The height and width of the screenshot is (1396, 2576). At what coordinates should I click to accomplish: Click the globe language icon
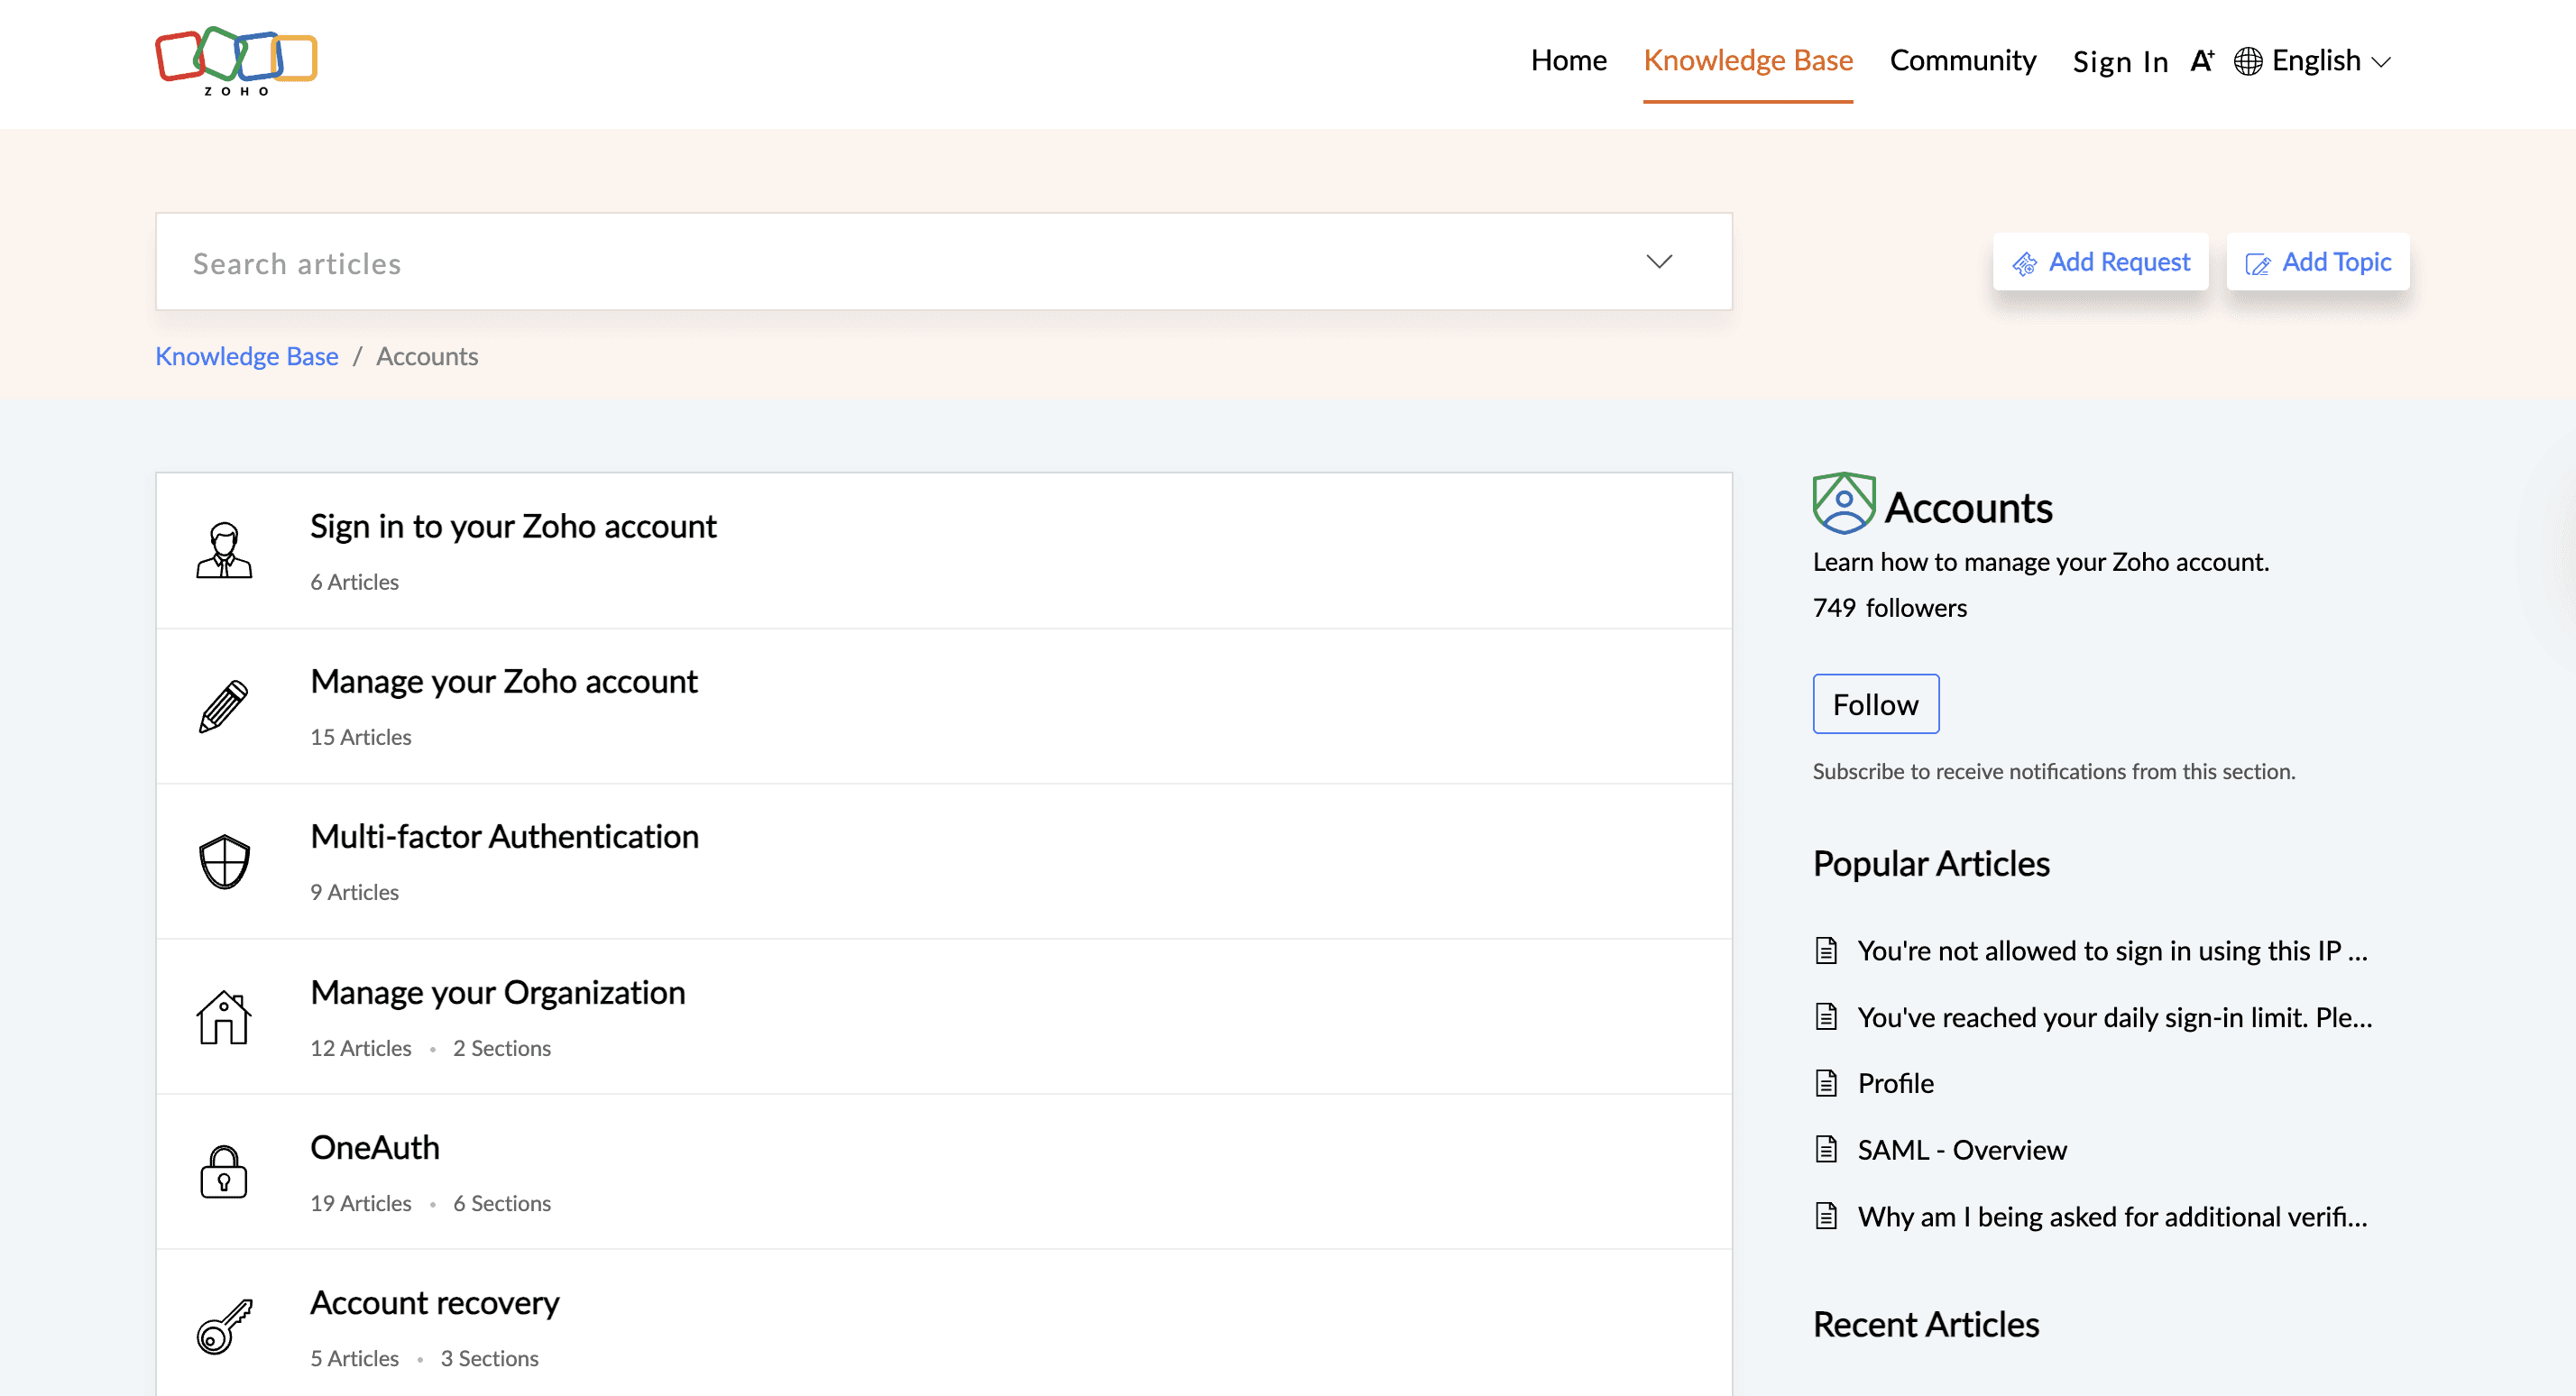tap(2247, 61)
